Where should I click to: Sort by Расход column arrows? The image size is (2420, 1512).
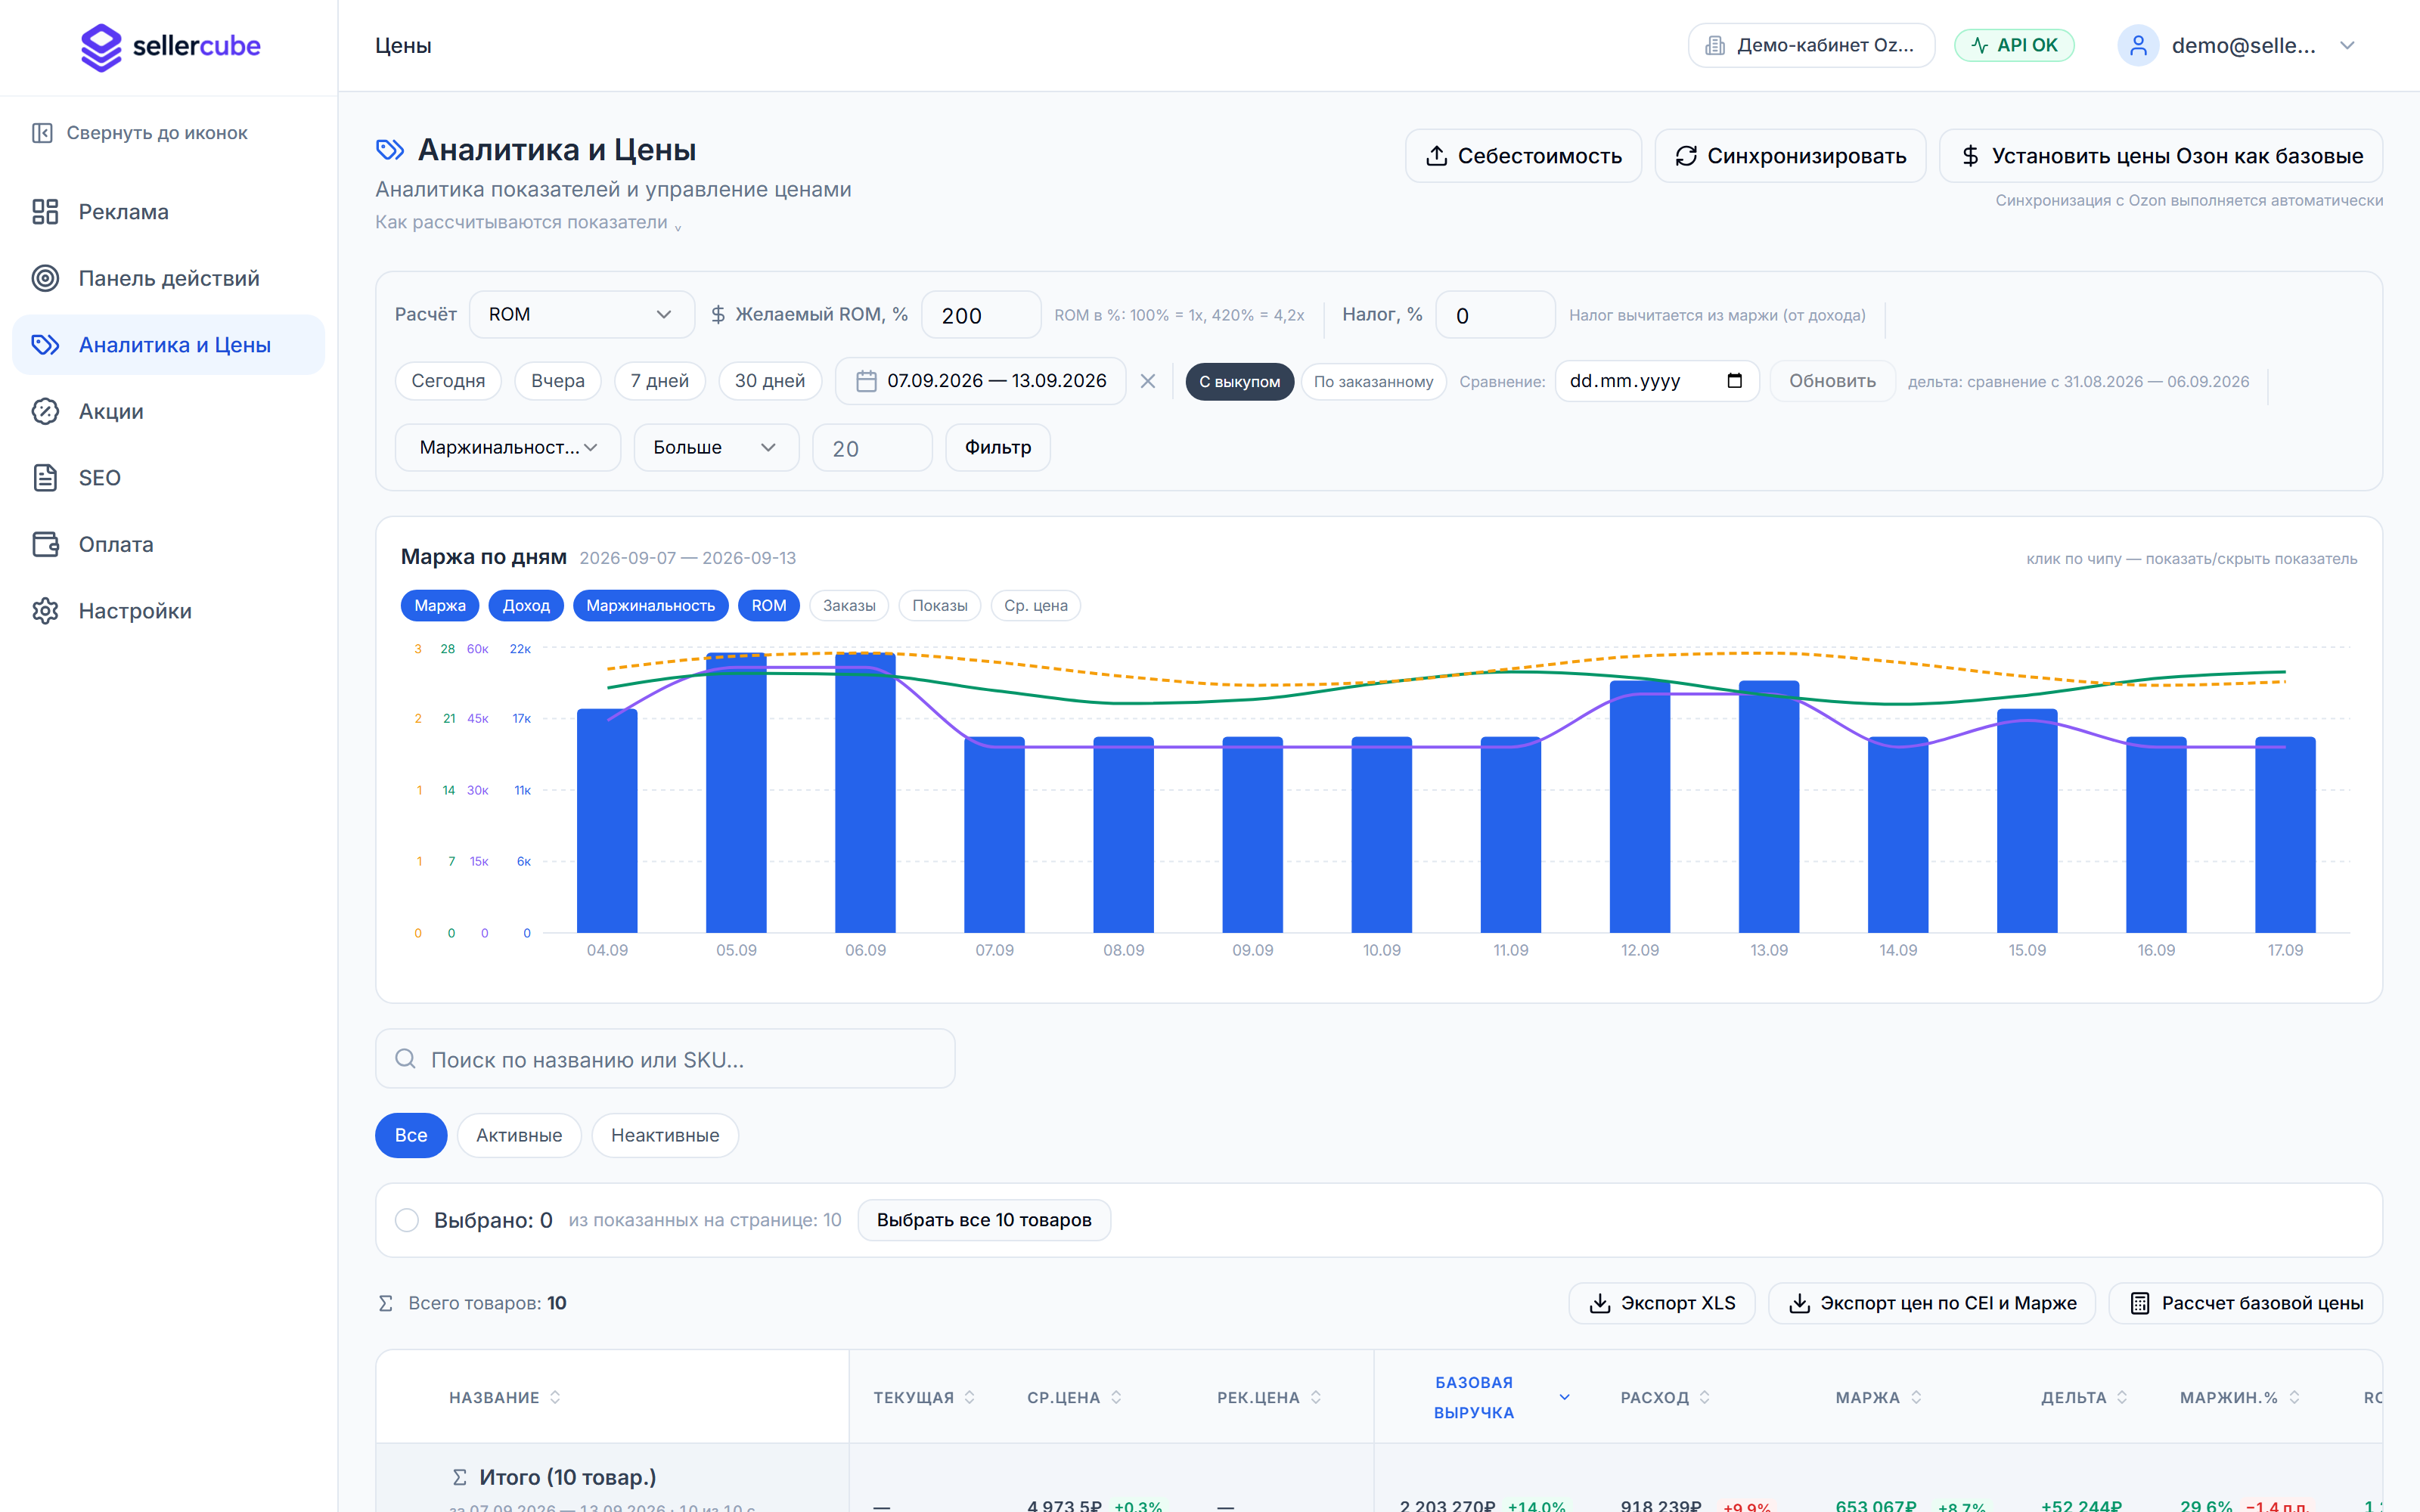(1705, 1397)
